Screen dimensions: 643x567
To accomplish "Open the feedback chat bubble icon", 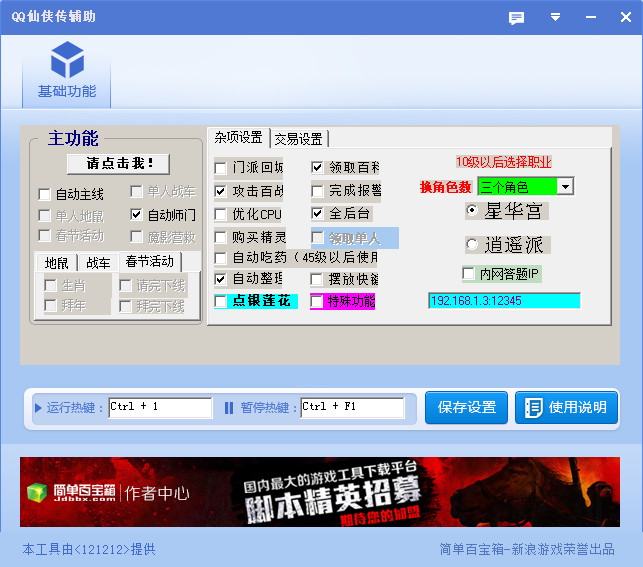I will coord(516,18).
